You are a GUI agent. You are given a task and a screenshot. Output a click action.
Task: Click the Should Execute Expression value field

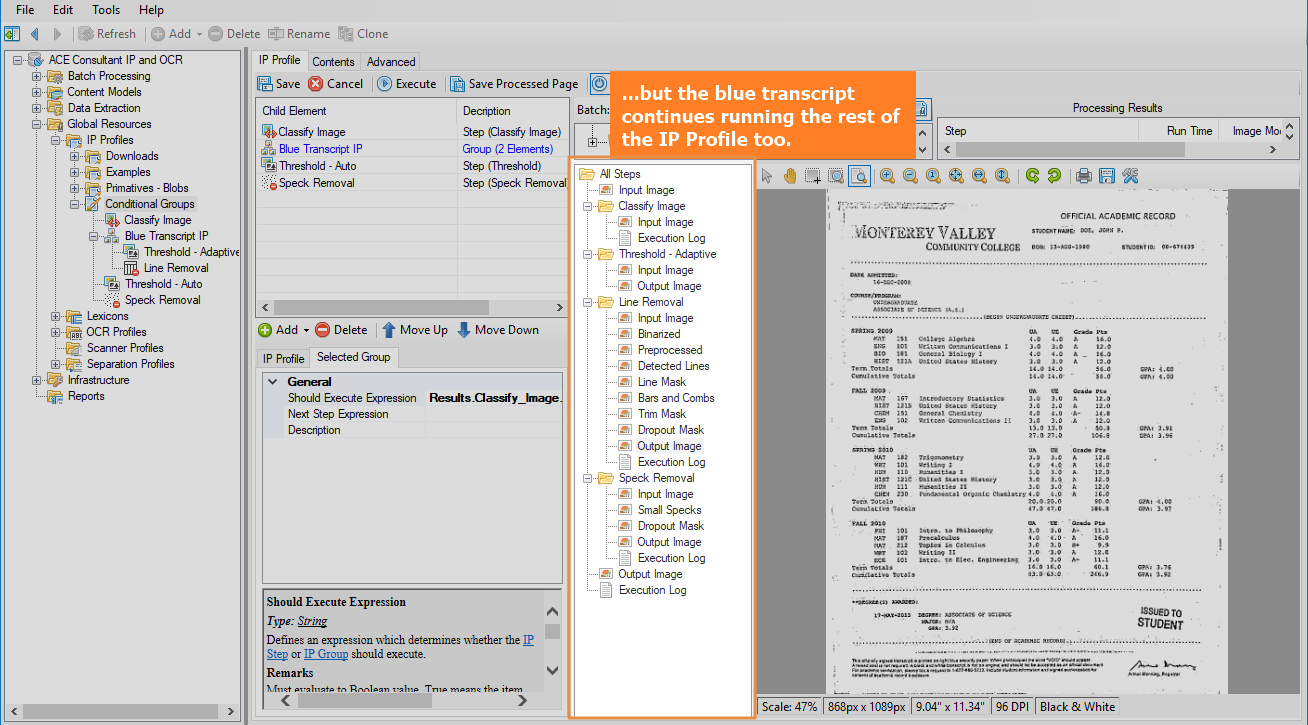pyautogui.click(x=495, y=398)
